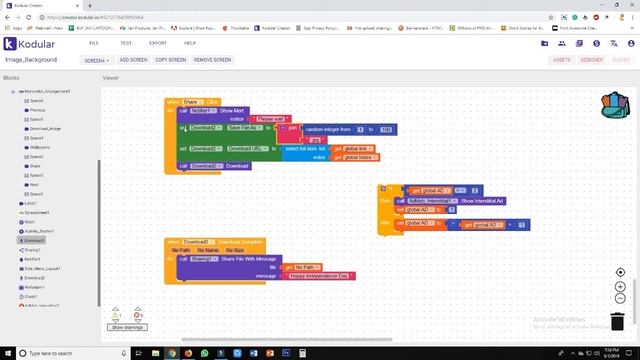Open the Kodular backpack icon

point(615,105)
